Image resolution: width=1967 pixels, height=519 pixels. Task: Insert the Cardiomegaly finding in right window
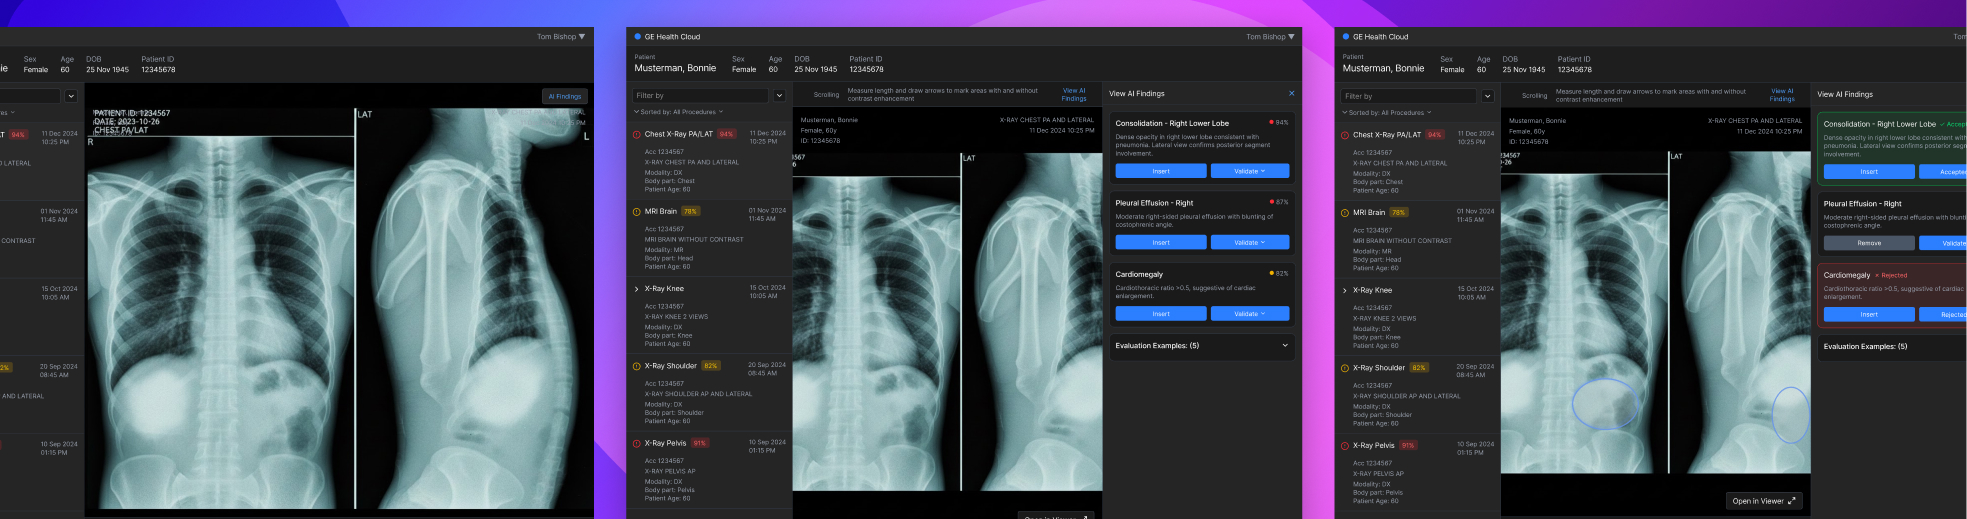click(1868, 314)
